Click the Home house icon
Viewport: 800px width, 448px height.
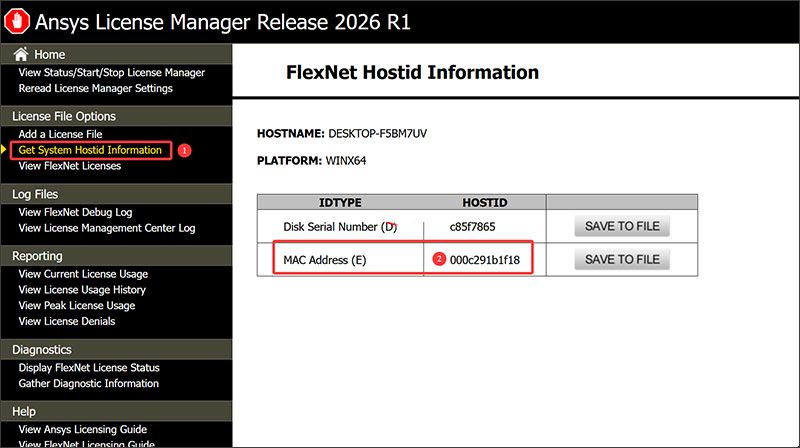click(21, 54)
